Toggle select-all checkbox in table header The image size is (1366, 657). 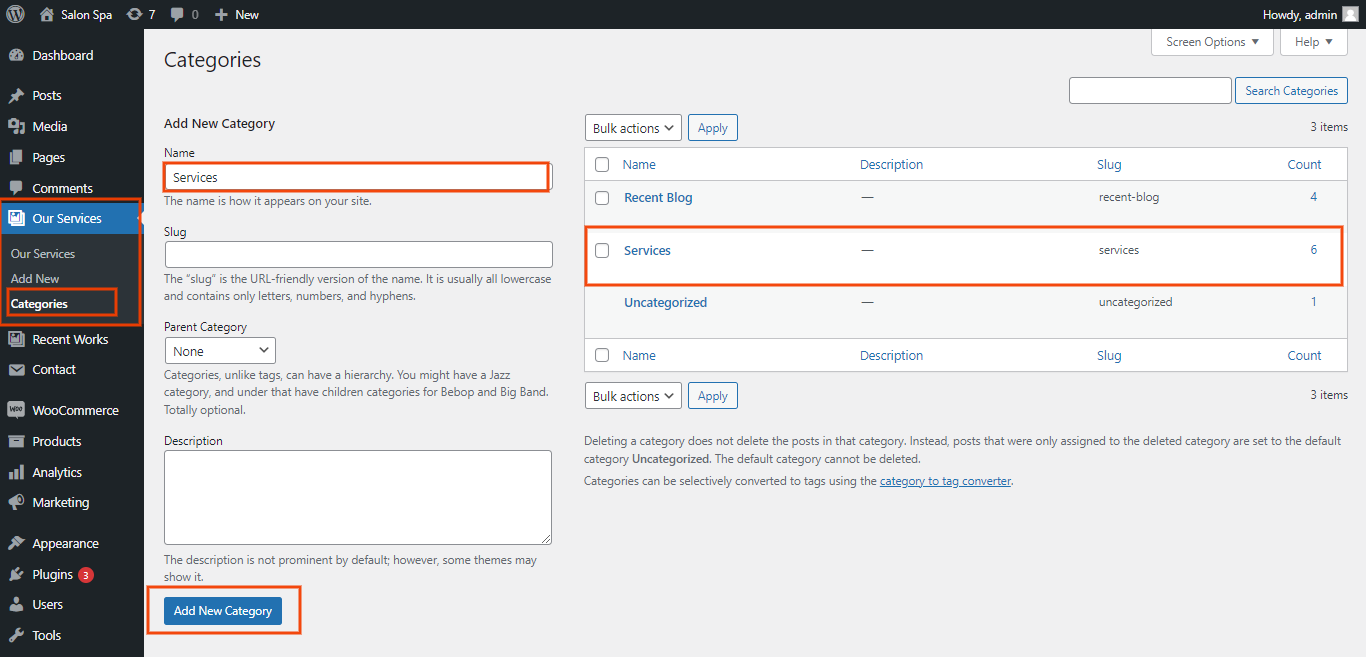click(602, 165)
